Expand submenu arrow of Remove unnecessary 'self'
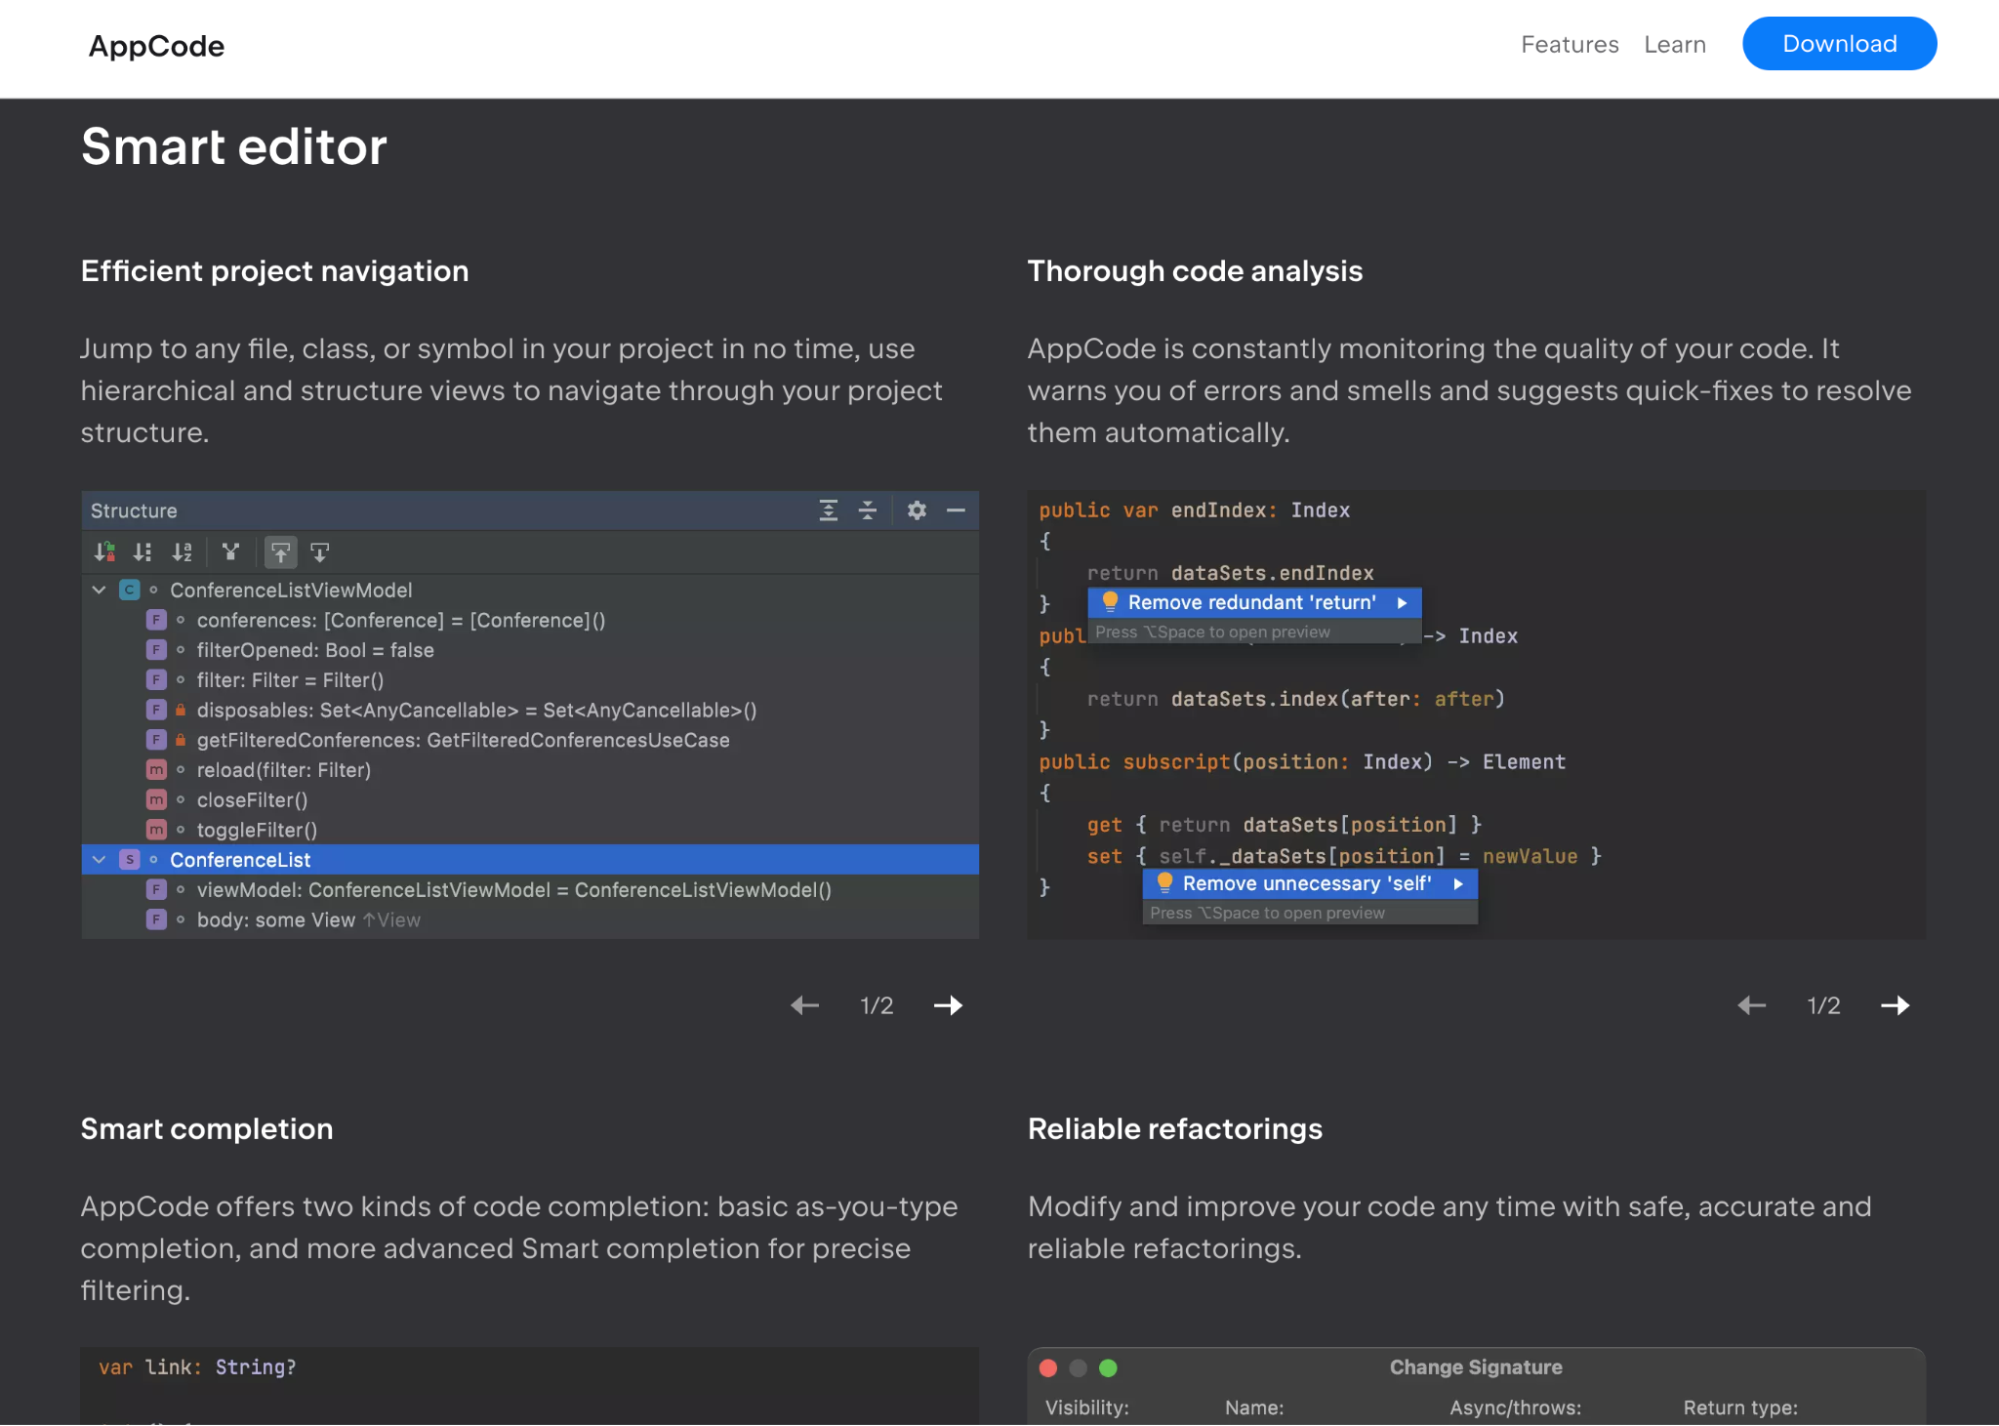The height and width of the screenshot is (1426, 1999). point(1458,884)
